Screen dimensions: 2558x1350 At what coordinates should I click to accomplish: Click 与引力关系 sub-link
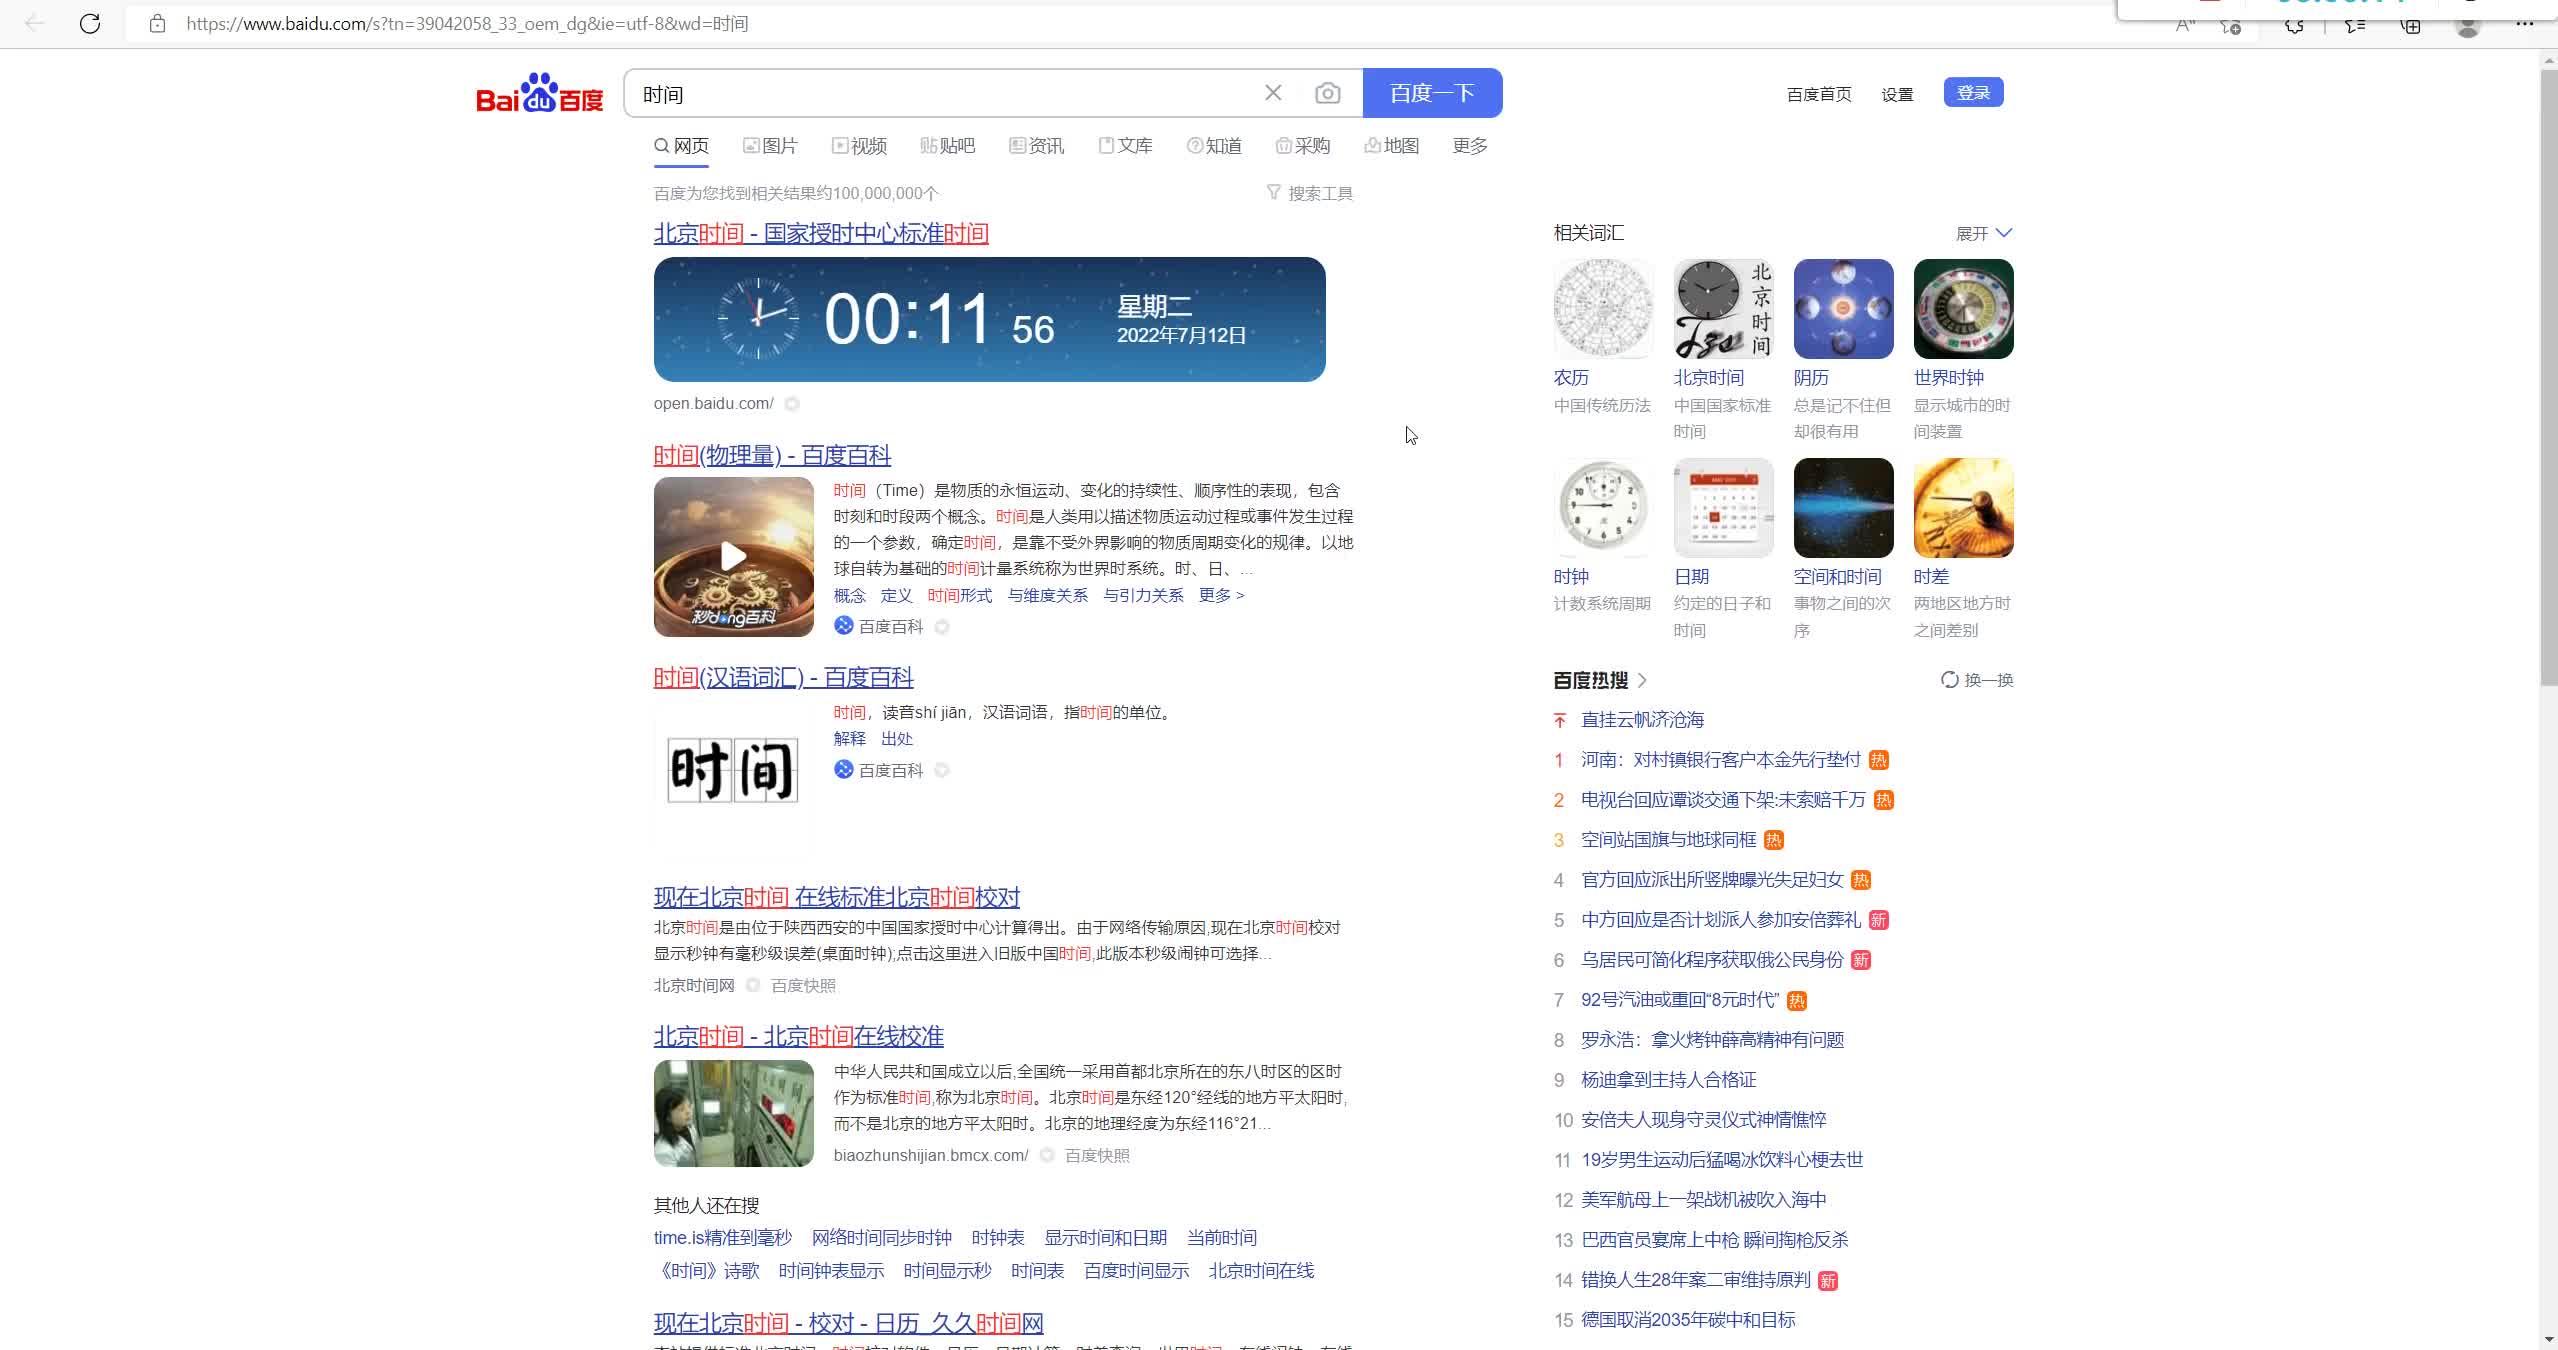(x=1143, y=595)
